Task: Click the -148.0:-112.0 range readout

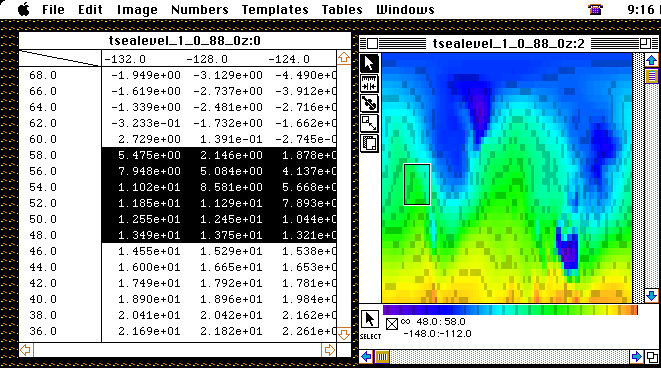Action: (x=437, y=334)
